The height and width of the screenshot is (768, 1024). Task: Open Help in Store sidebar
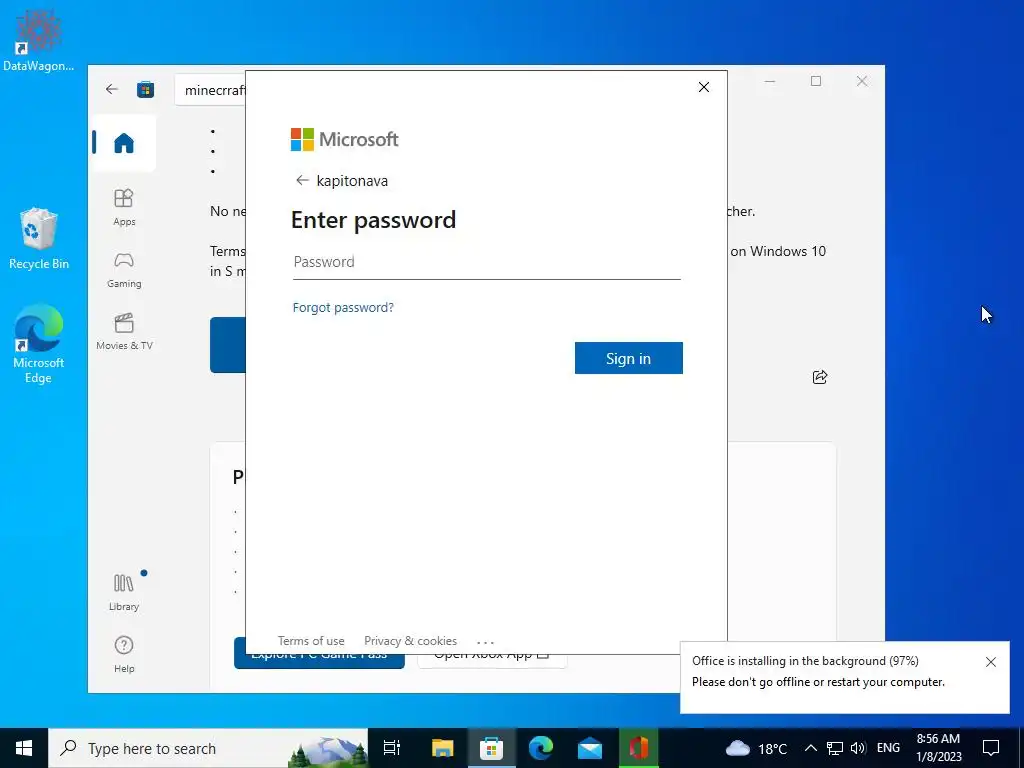(123, 654)
